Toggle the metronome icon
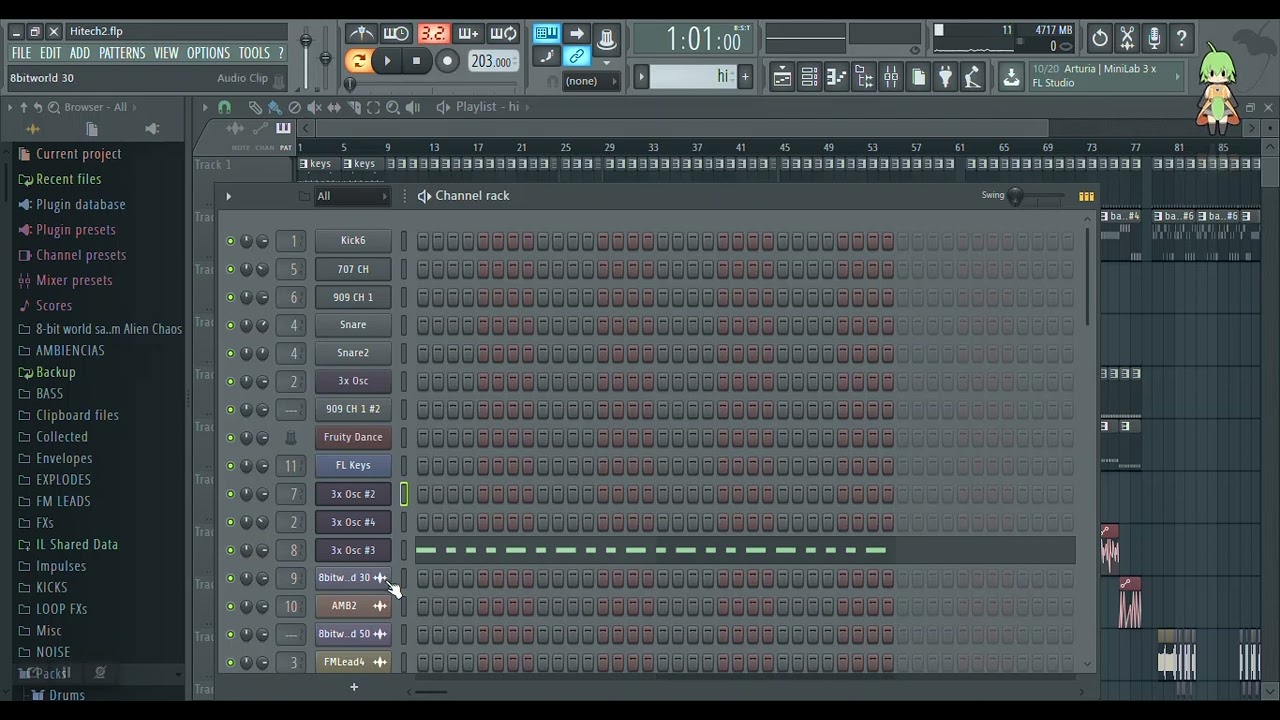The width and height of the screenshot is (1280, 720). point(360,34)
